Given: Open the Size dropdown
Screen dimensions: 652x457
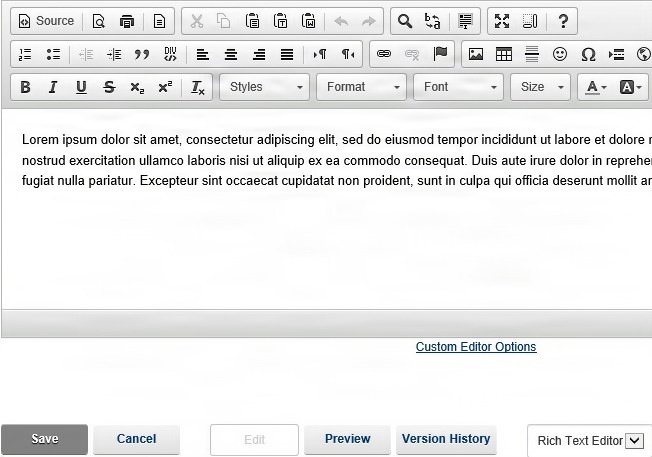Looking at the screenshot, I should tap(541, 87).
